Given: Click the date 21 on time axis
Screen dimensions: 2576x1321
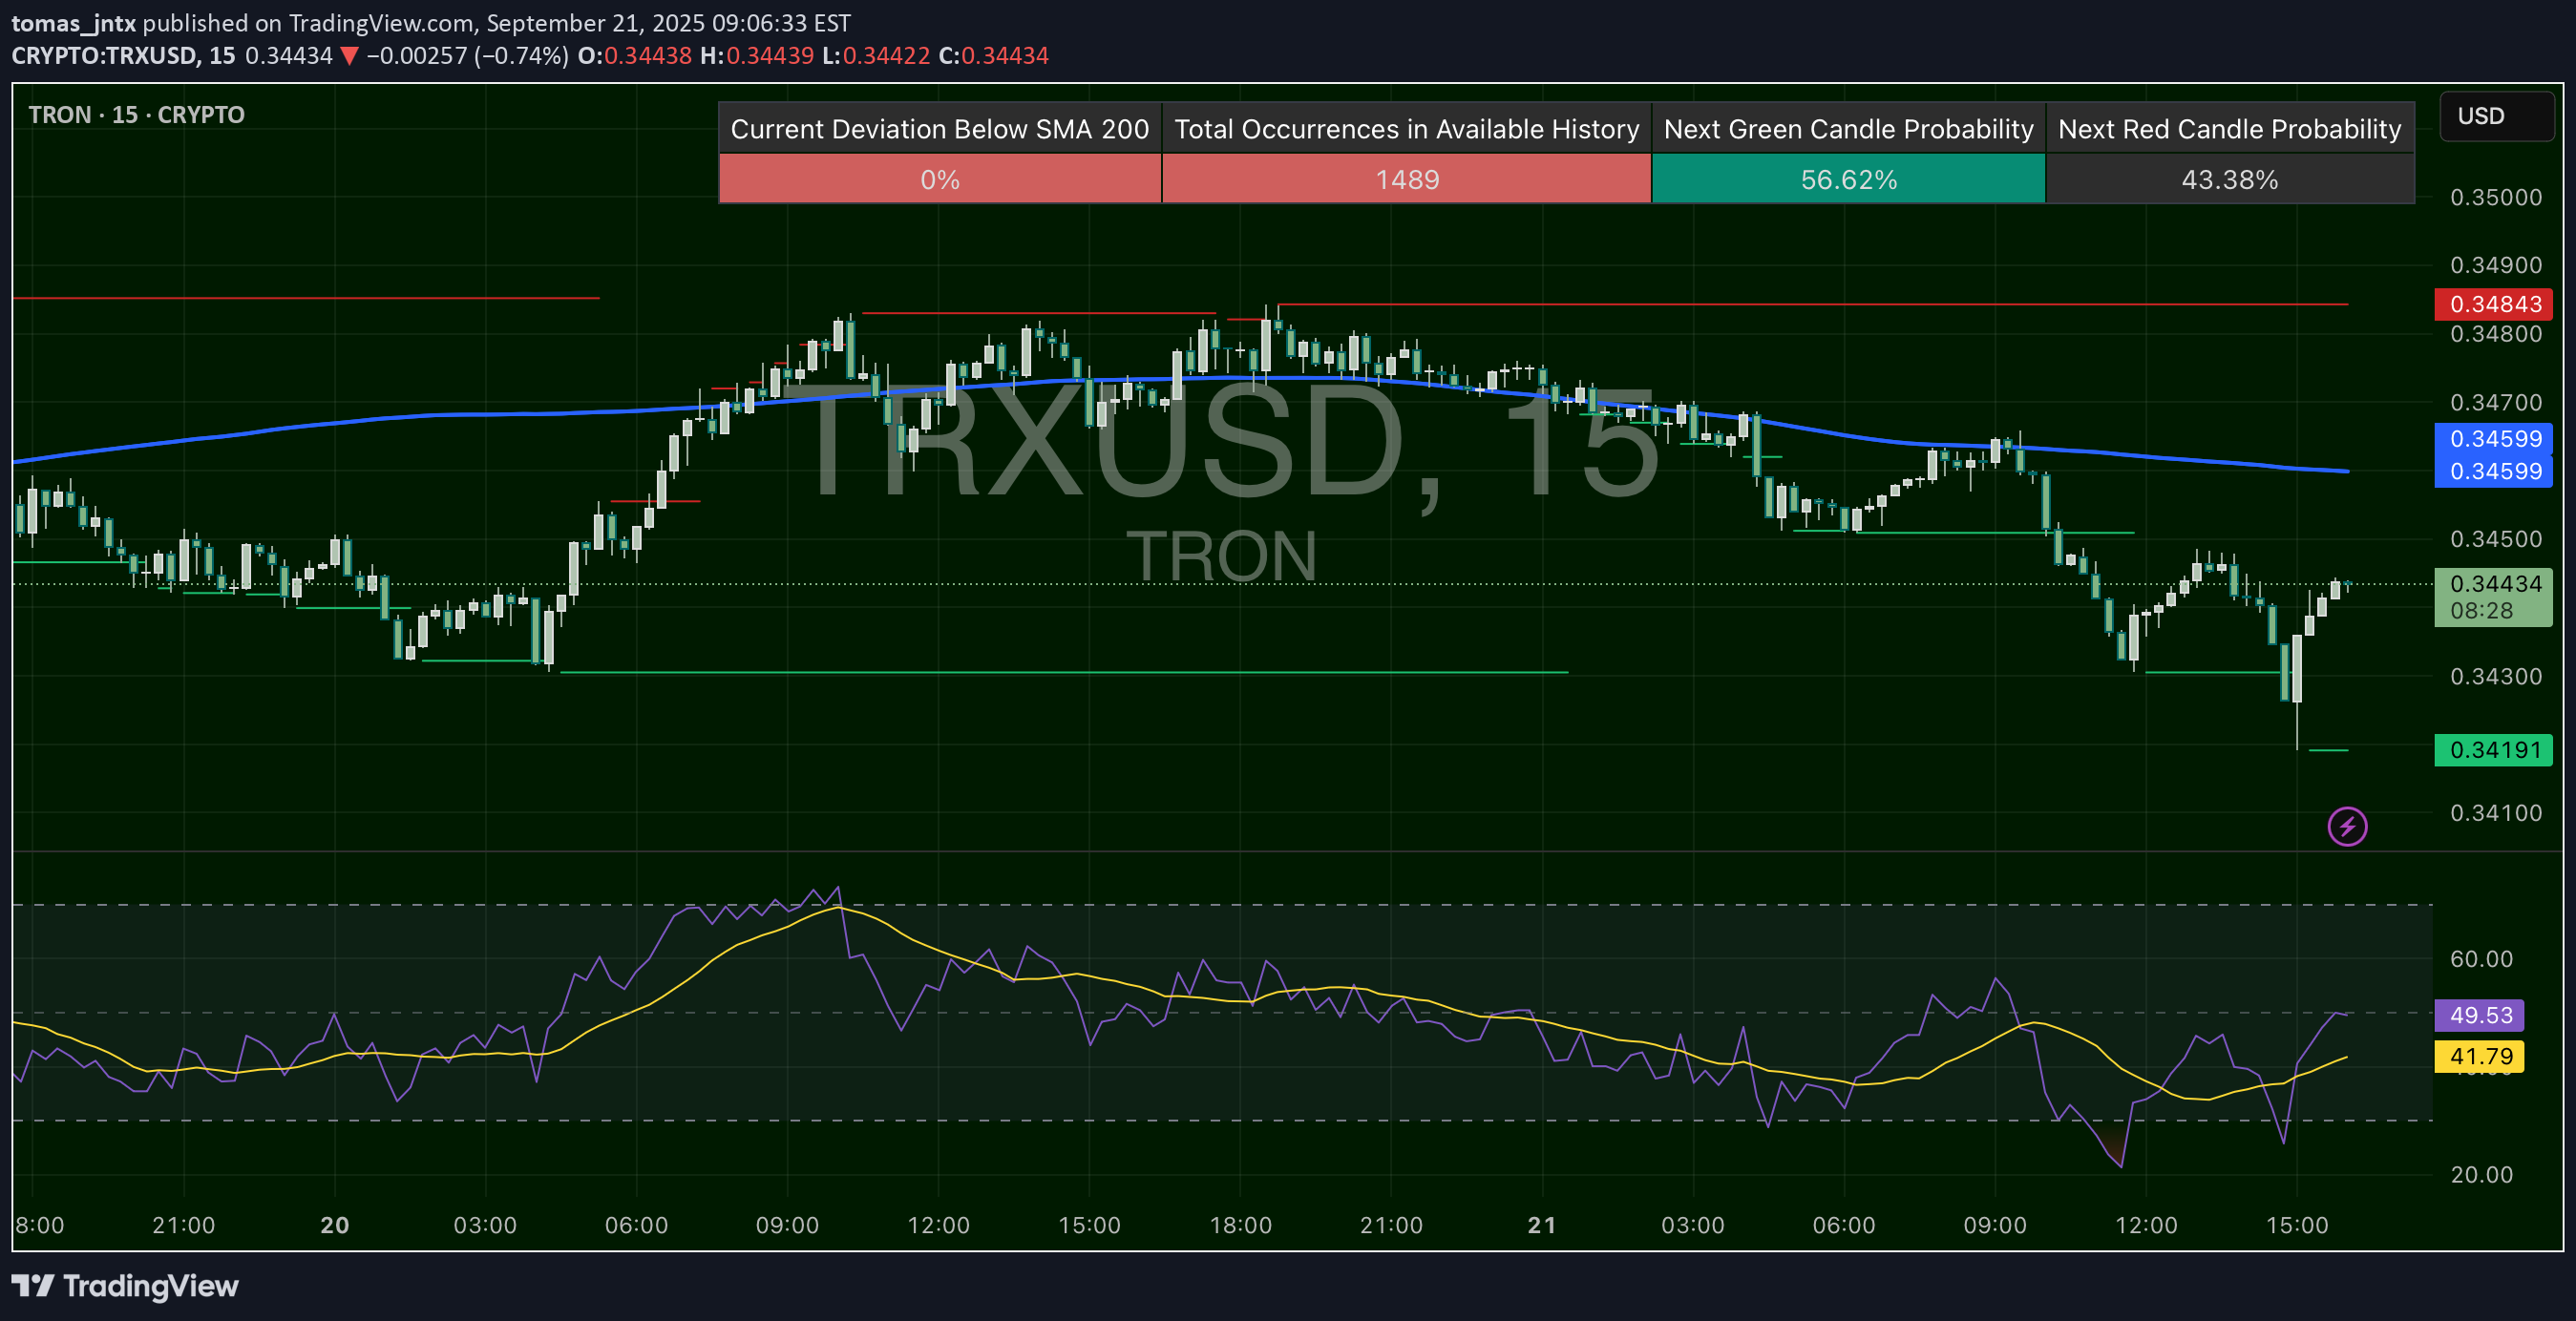Looking at the screenshot, I should [1542, 1225].
